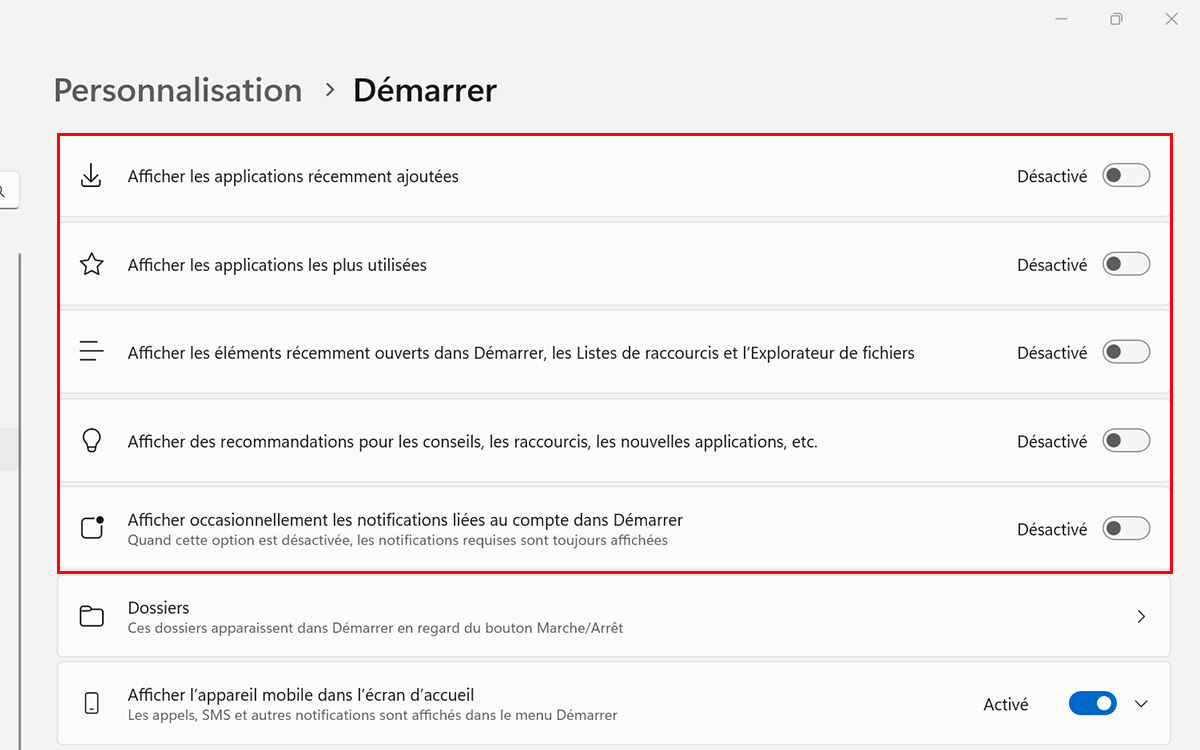This screenshot has width=1200, height=750.
Task: Click "Afficher les applications récemment ajoutées" label
Action: coord(293,176)
